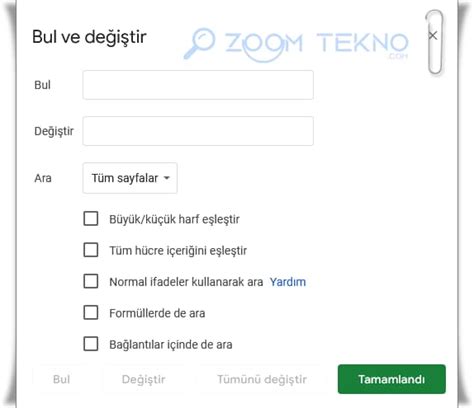Click the Zoom Tekno magnifier logo icon
The width and height of the screenshot is (474, 408).
(x=200, y=43)
